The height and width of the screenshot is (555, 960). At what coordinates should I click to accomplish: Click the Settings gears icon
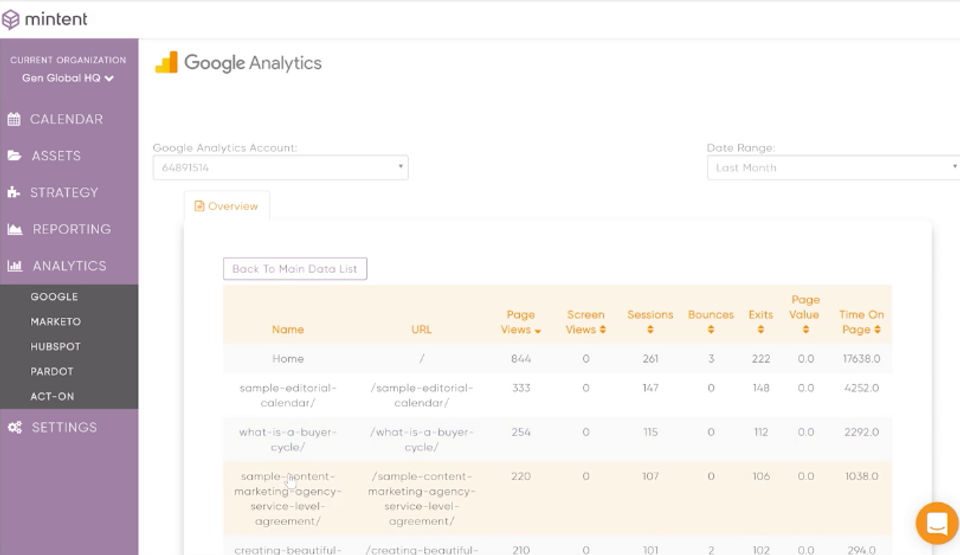15,428
